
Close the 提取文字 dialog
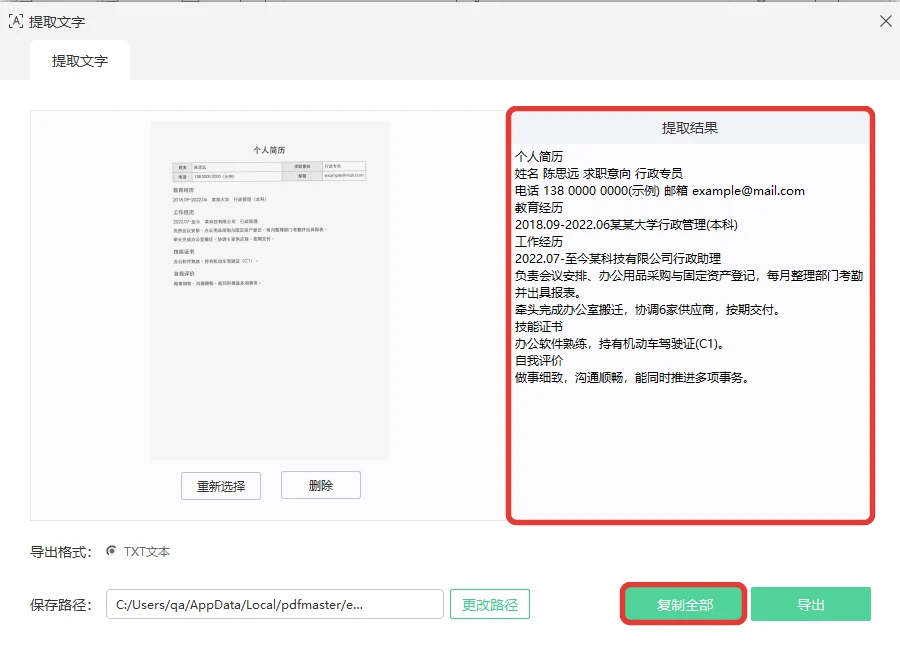click(886, 21)
